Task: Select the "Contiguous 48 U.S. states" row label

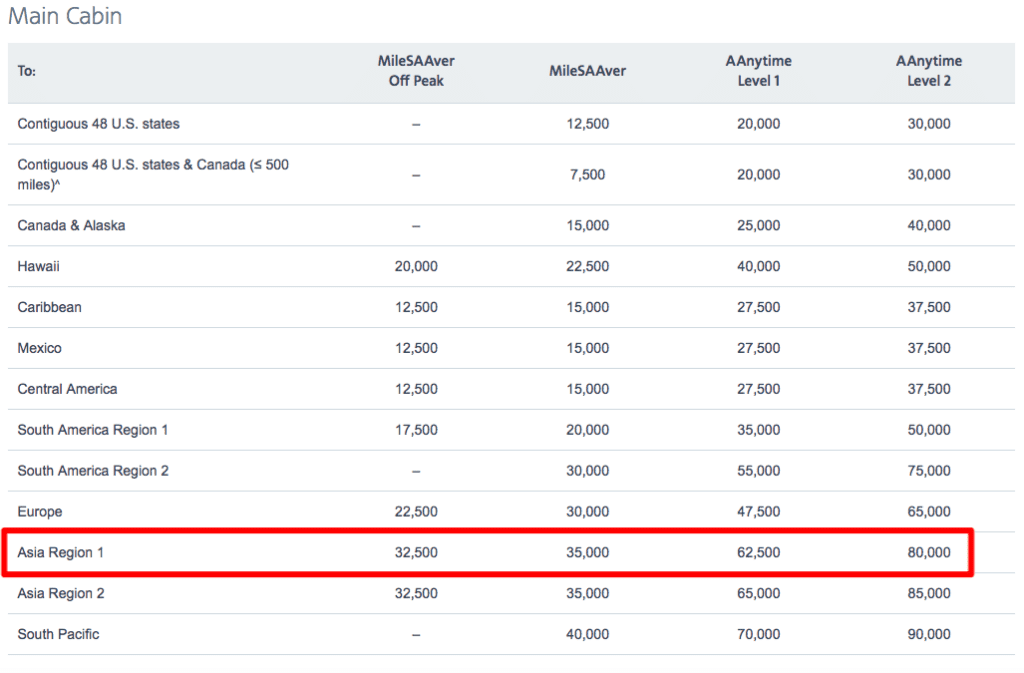Action: (x=97, y=123)
